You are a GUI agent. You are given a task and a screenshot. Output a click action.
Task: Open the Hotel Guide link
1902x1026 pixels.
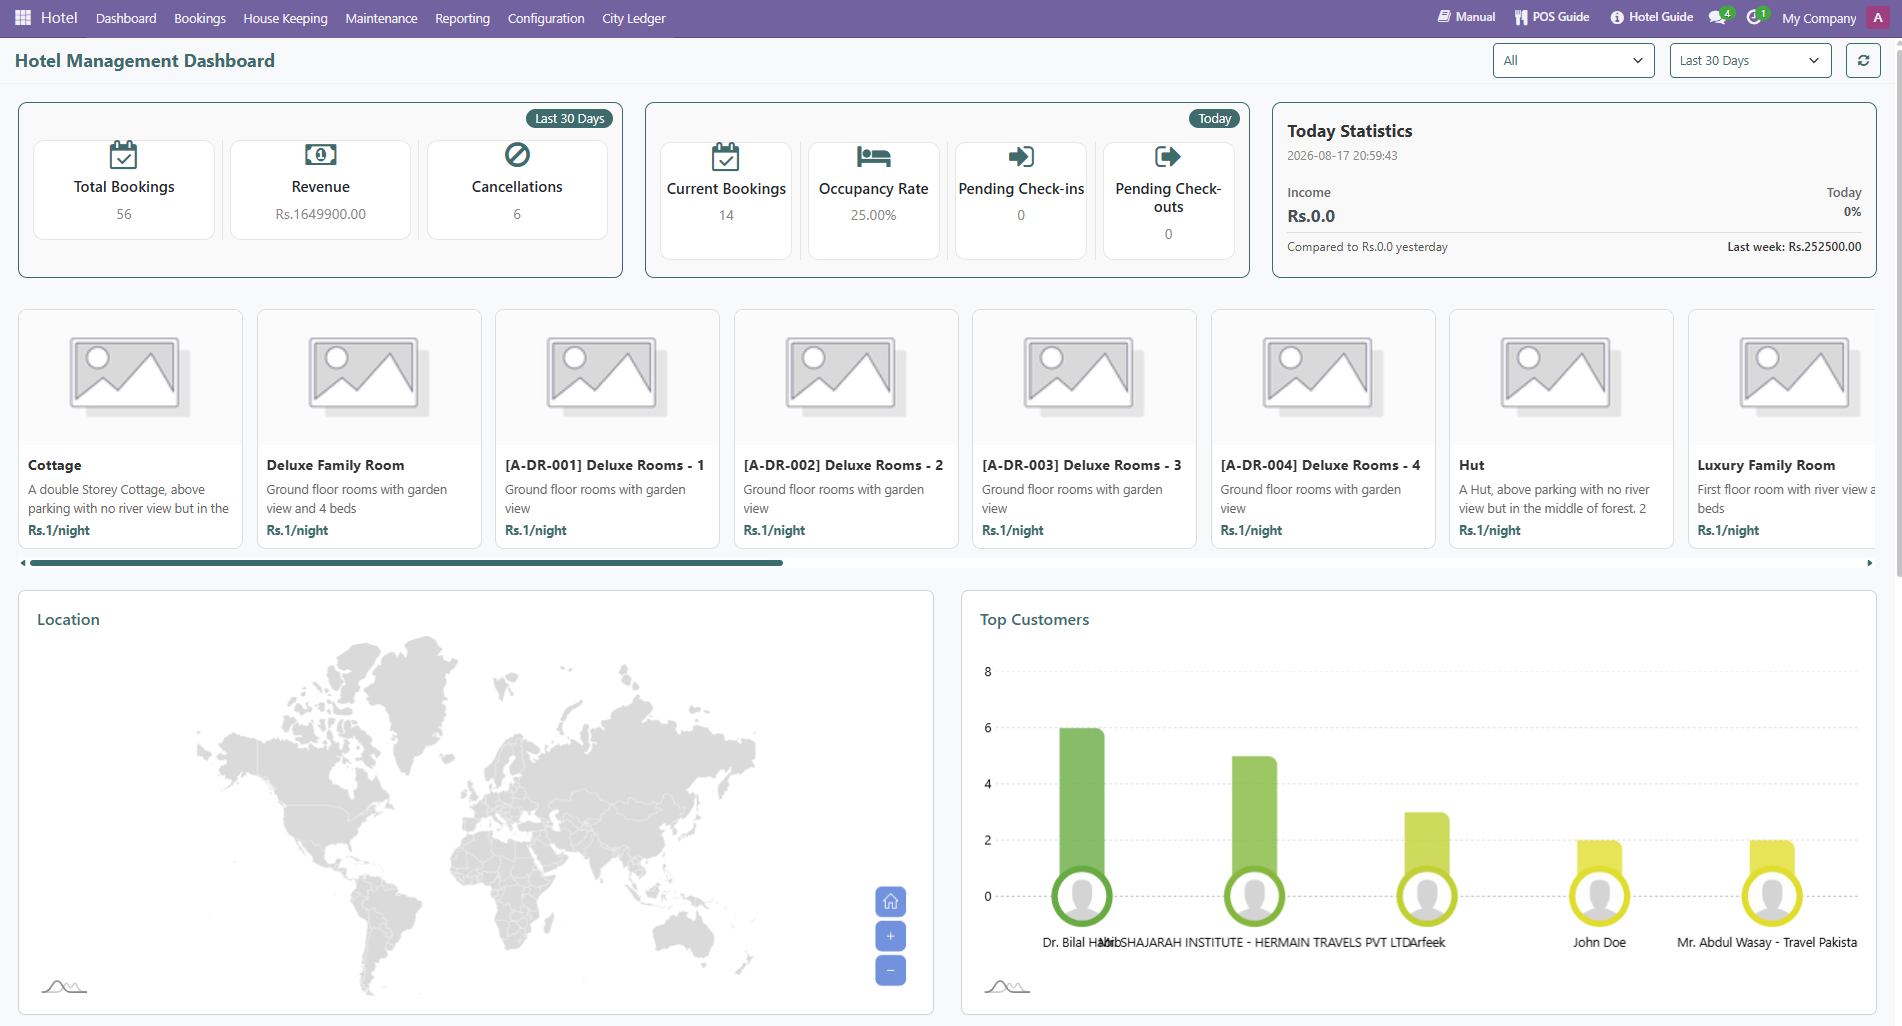pos(1651,17)
